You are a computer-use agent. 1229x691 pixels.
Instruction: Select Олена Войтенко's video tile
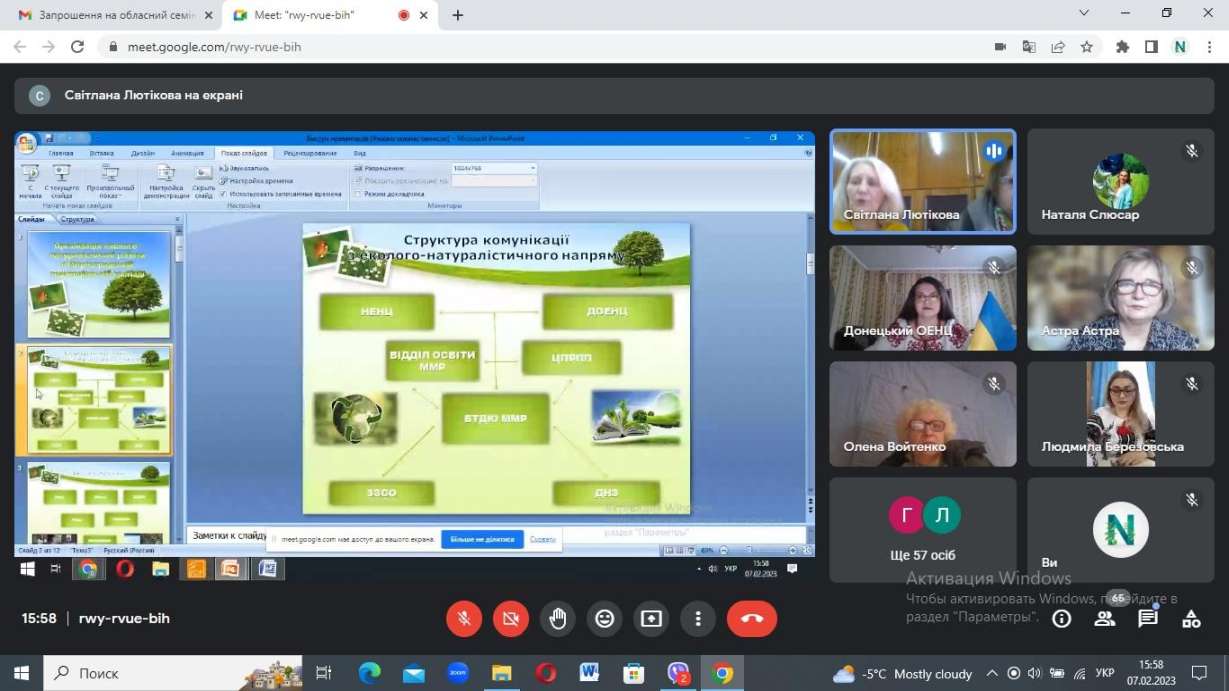[x=923, y=414]
